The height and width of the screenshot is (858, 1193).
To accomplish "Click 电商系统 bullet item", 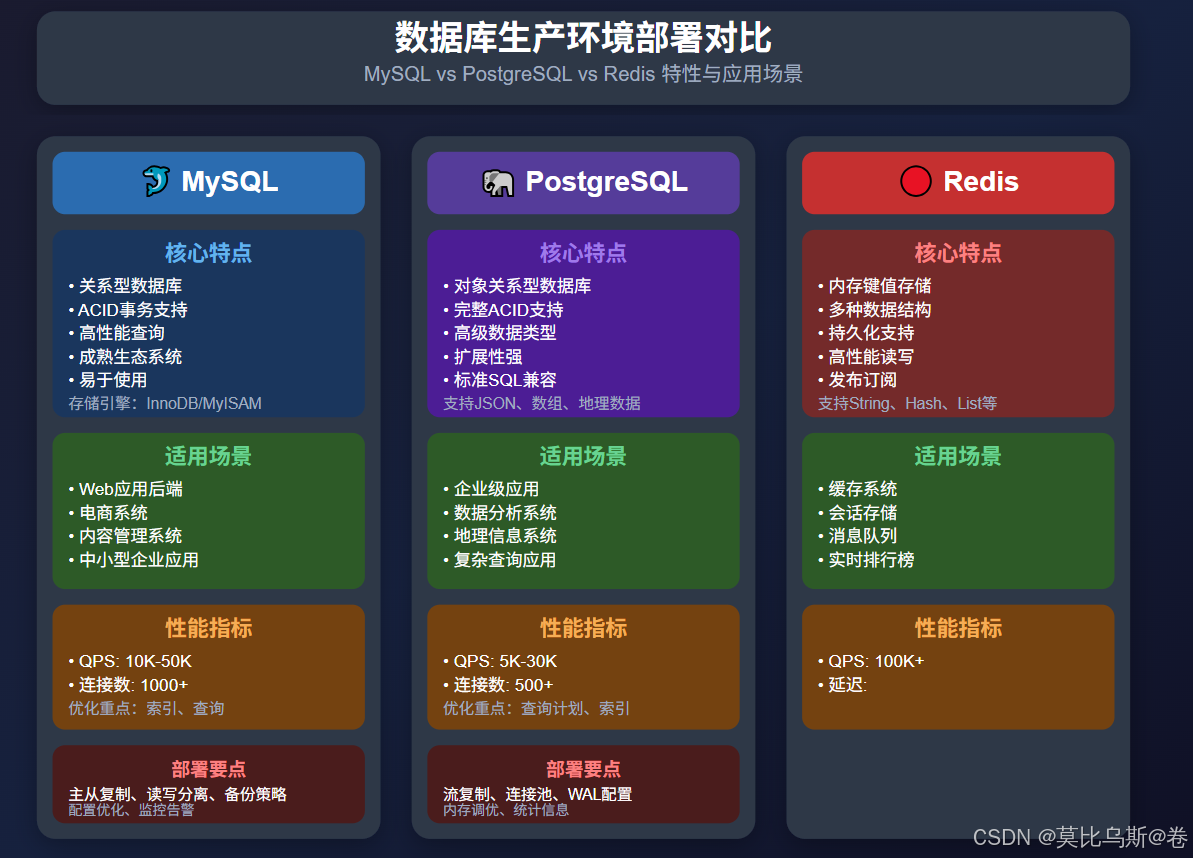I will (108, 513).
